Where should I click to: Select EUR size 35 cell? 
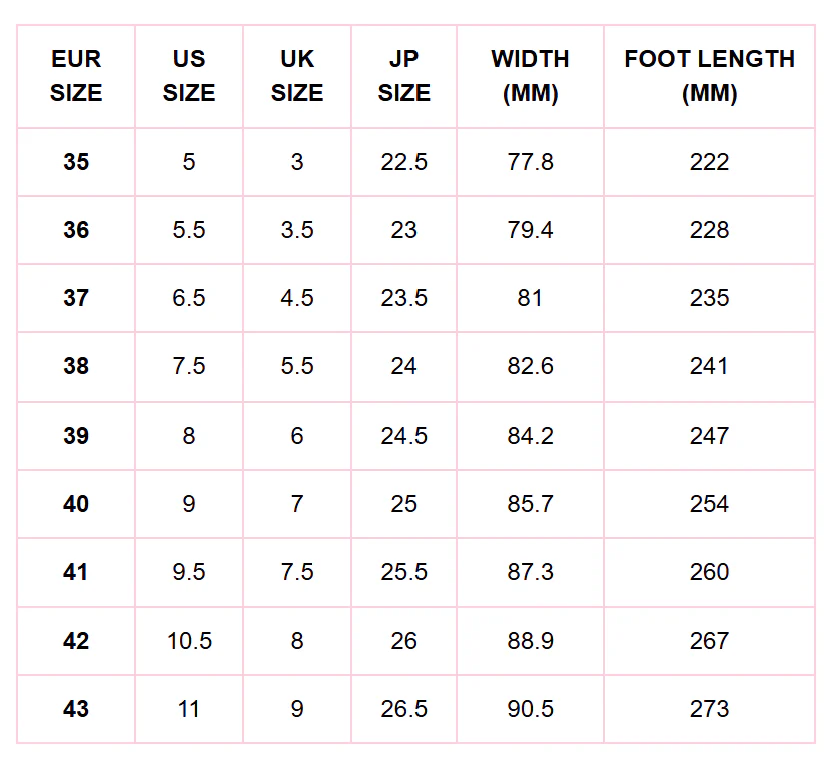pos(76,162)
